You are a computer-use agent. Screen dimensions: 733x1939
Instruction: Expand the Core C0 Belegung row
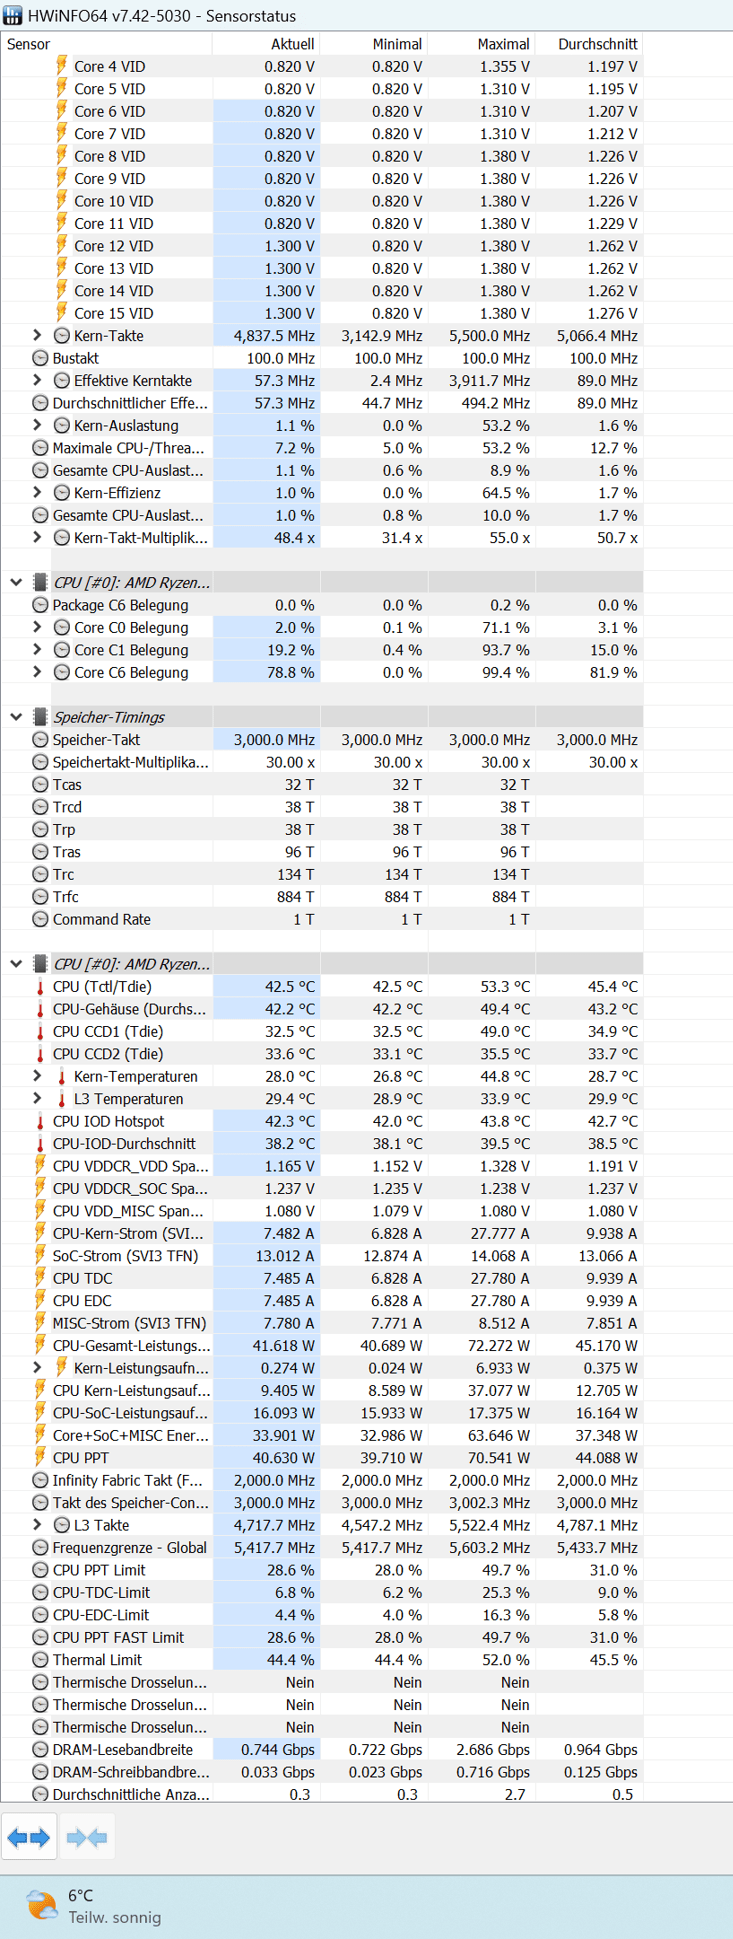point(37,627)
